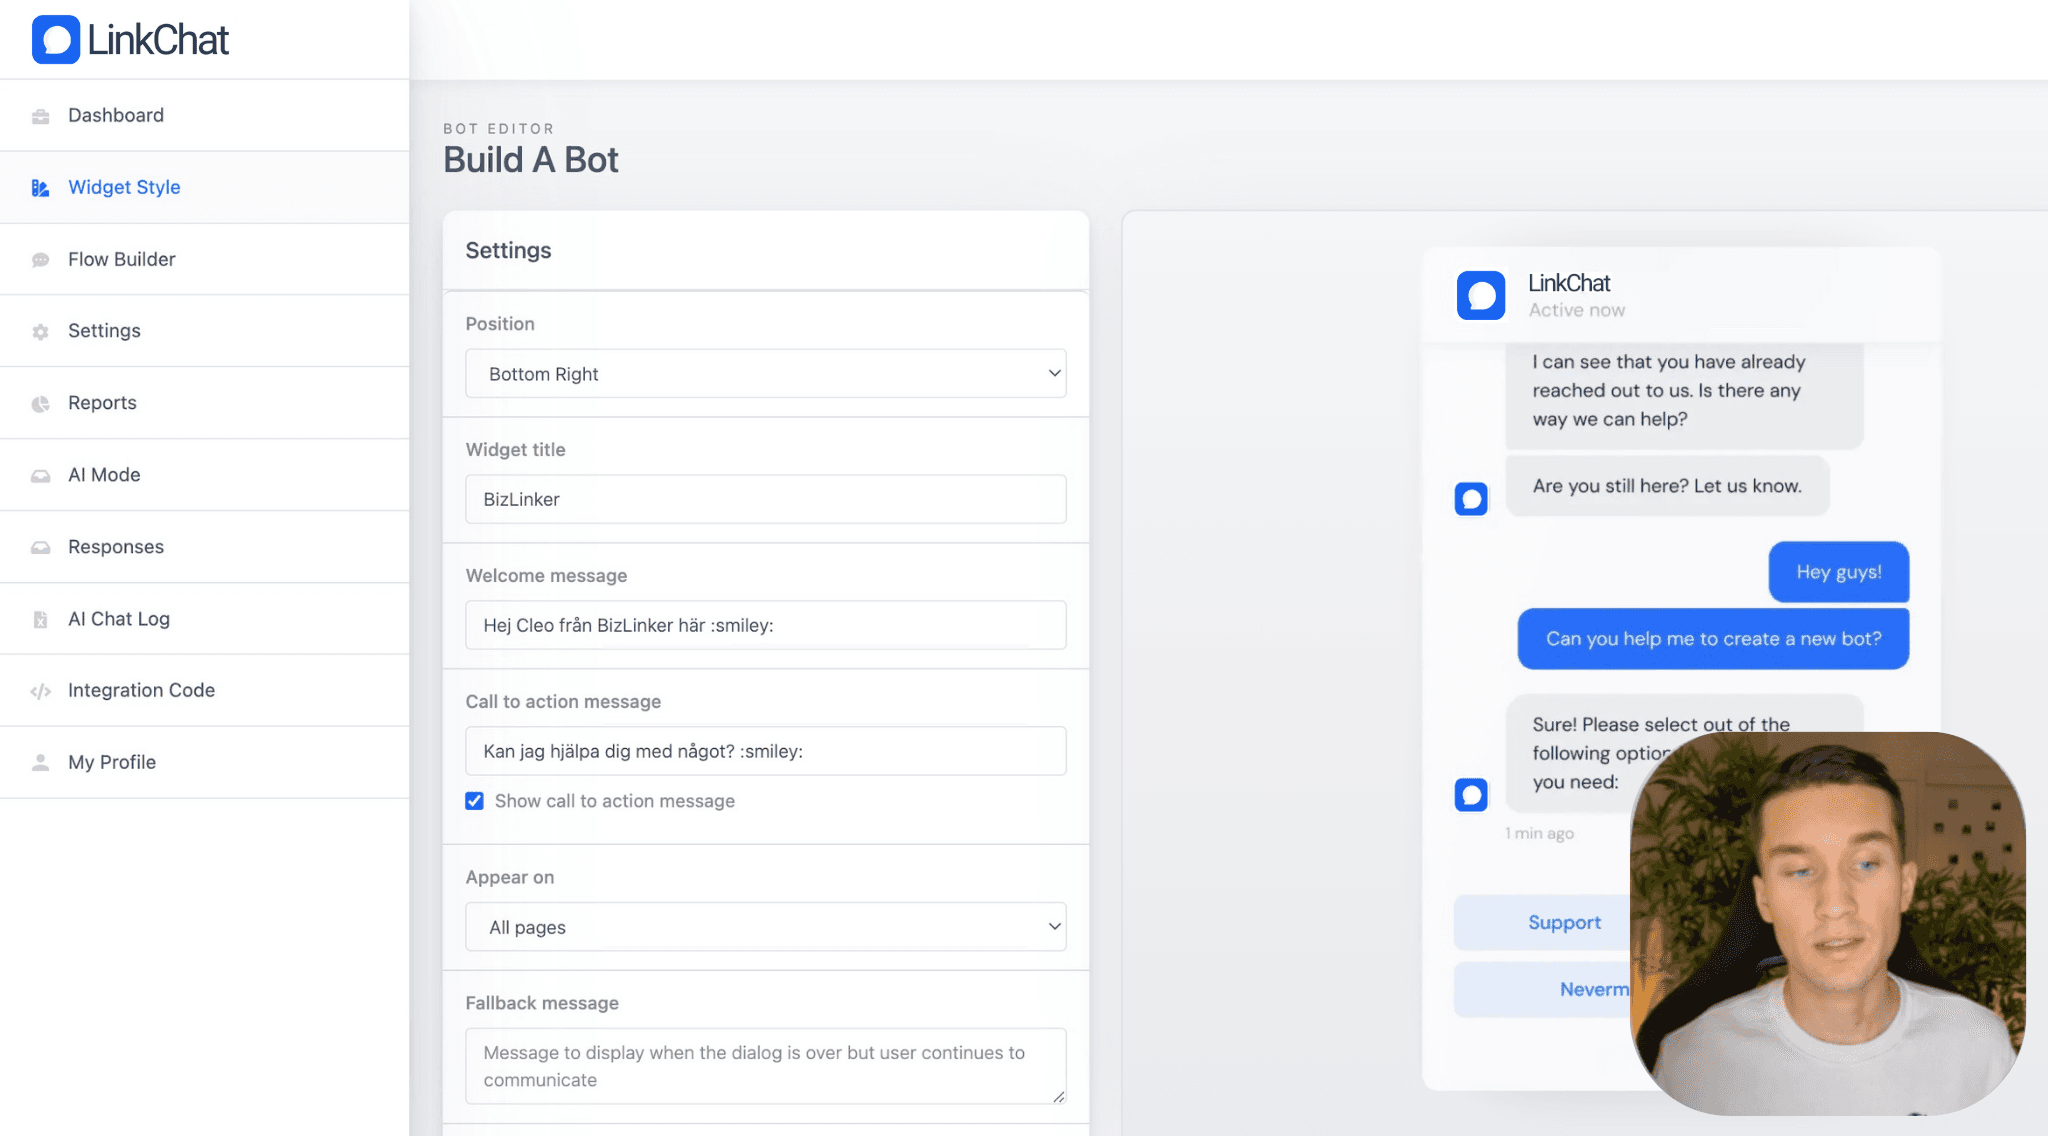Select Widget Style in the sidebar
Viewport: 2048px width, 1136px height.
(x=205, y=187)
